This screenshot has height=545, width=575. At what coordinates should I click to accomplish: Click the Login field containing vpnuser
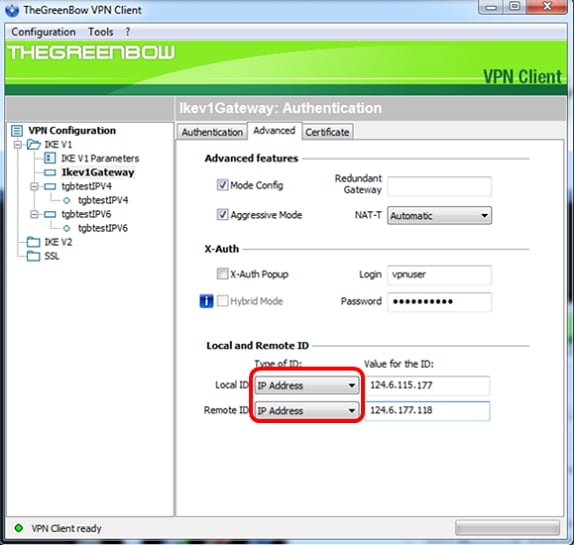pyautogui.click(x=439, y=275)
